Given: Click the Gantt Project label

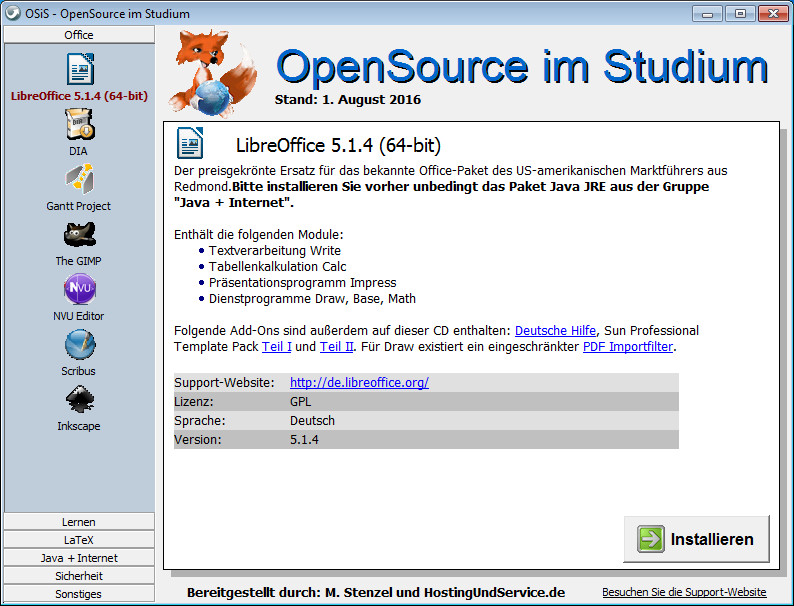Looking at the screenshot, I should tap(78, 206).
